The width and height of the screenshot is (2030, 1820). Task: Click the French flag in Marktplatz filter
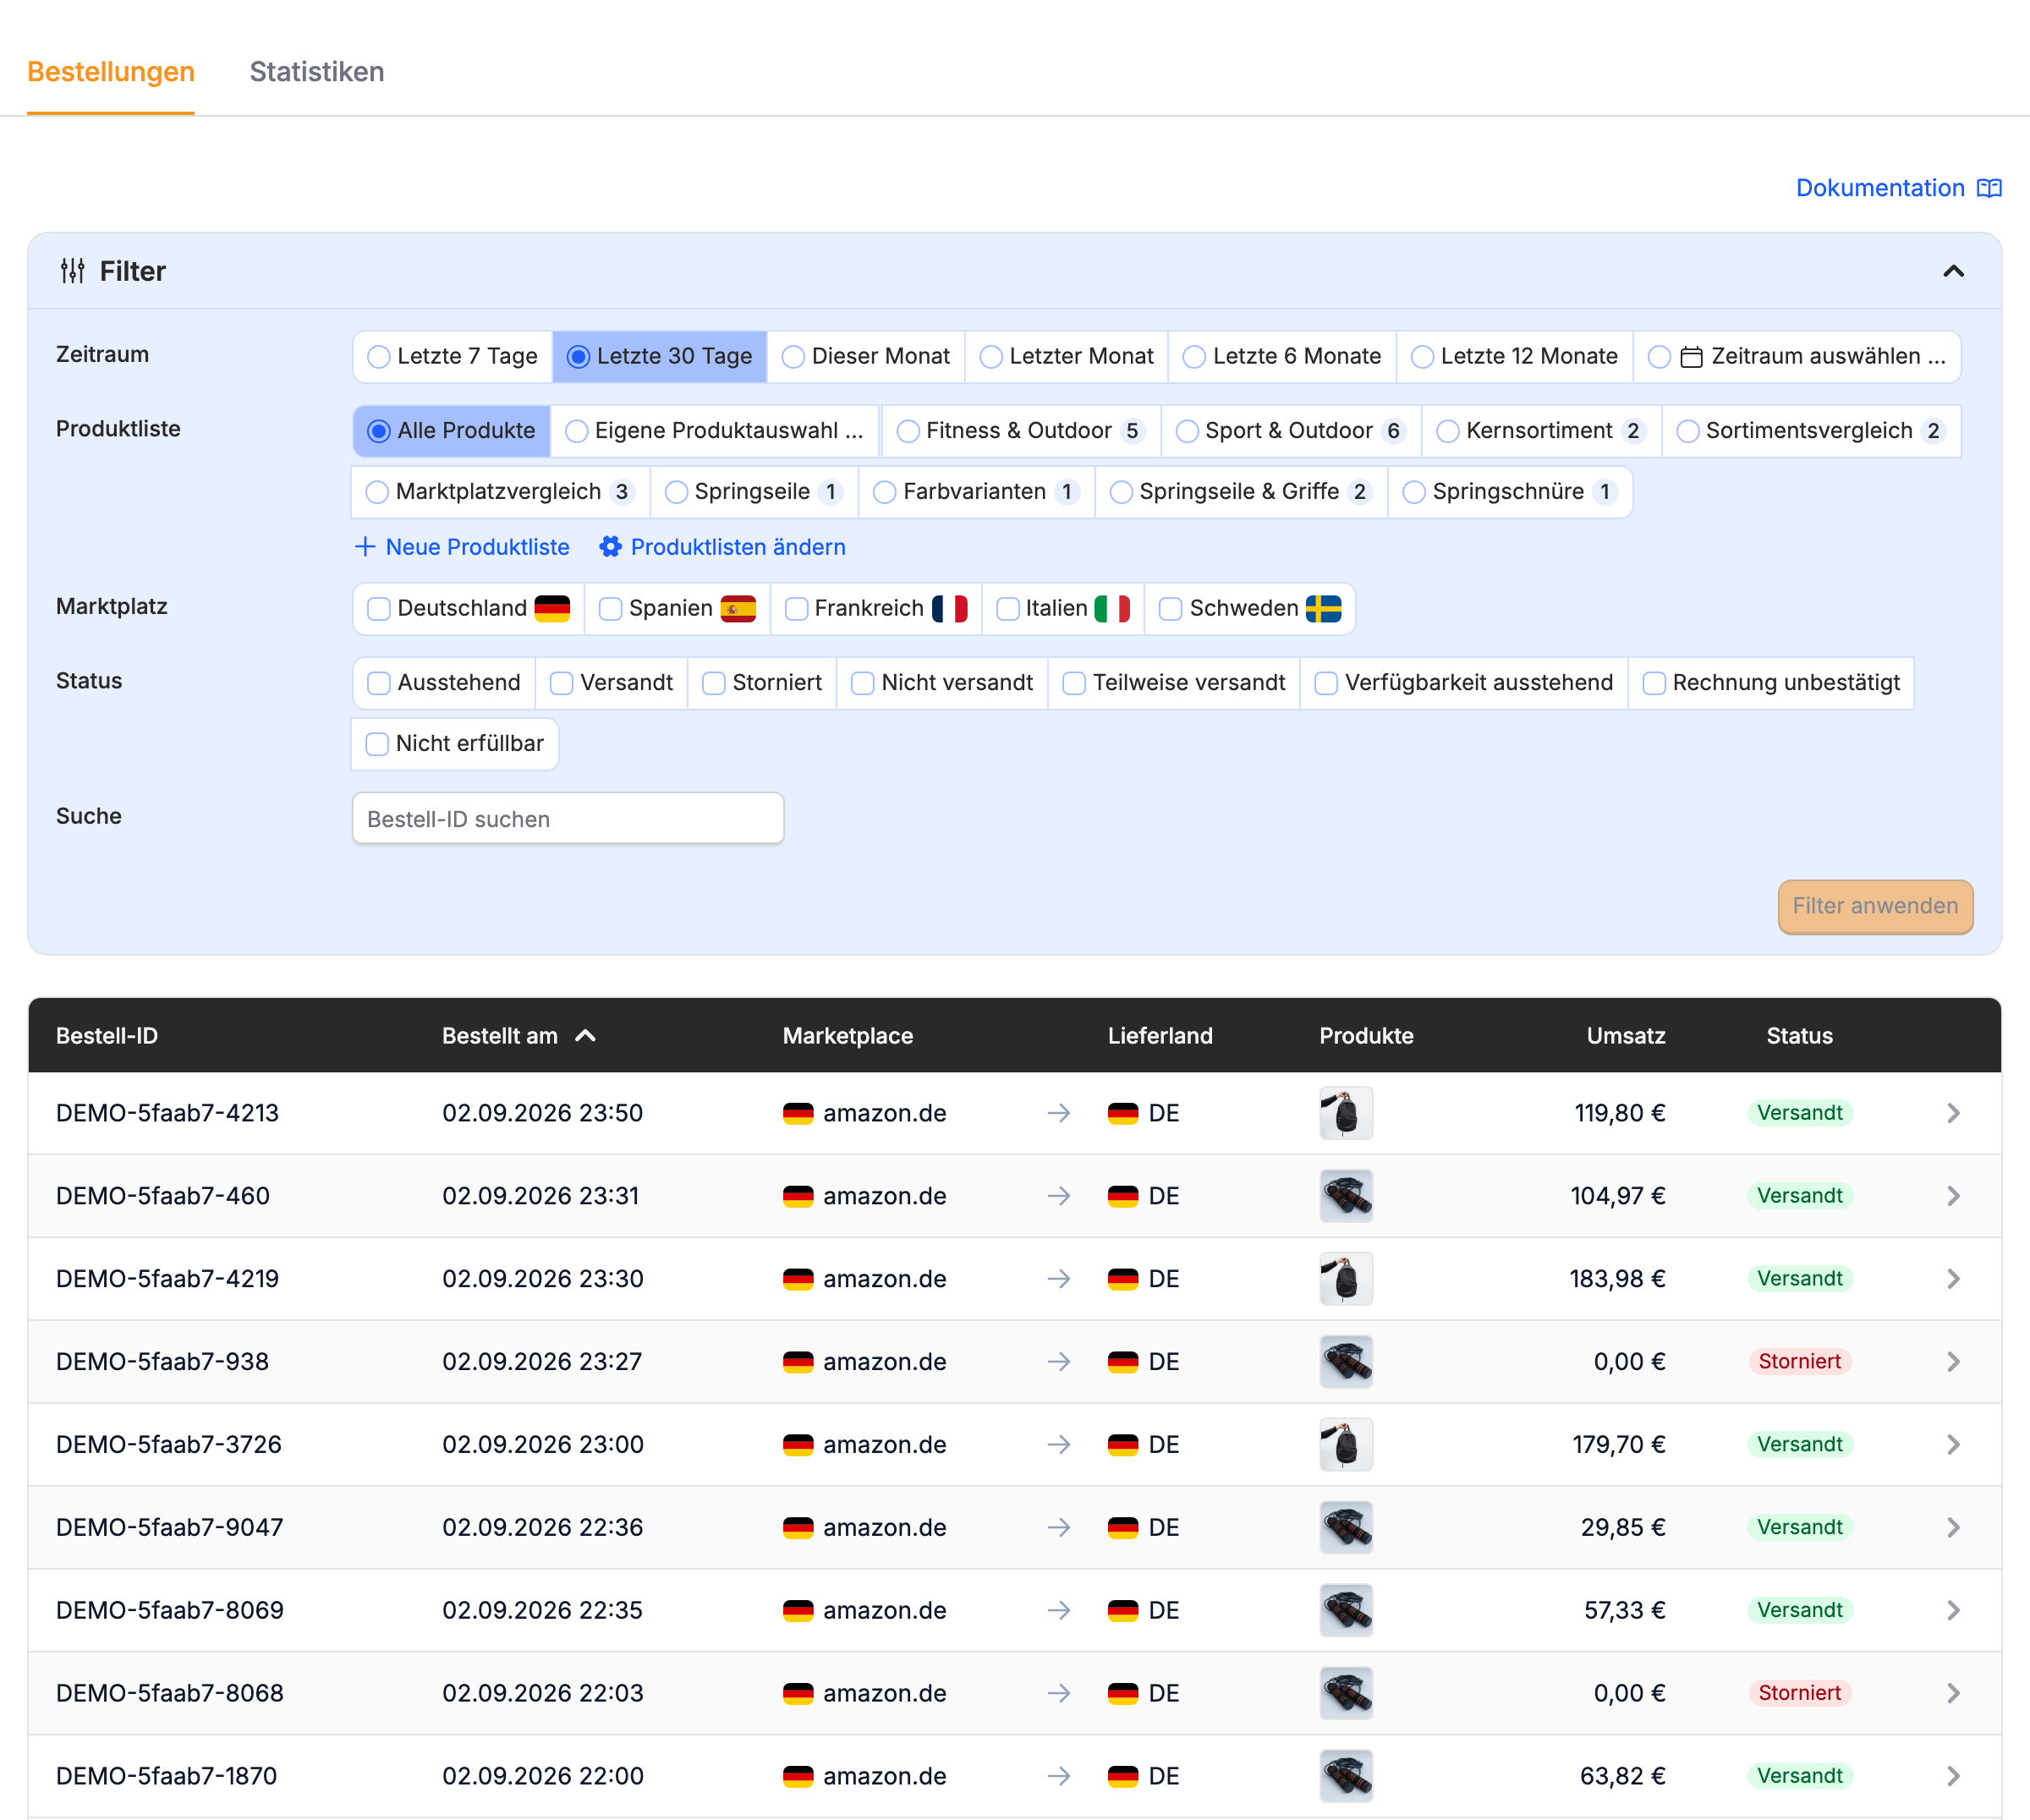tap(949, 608)
